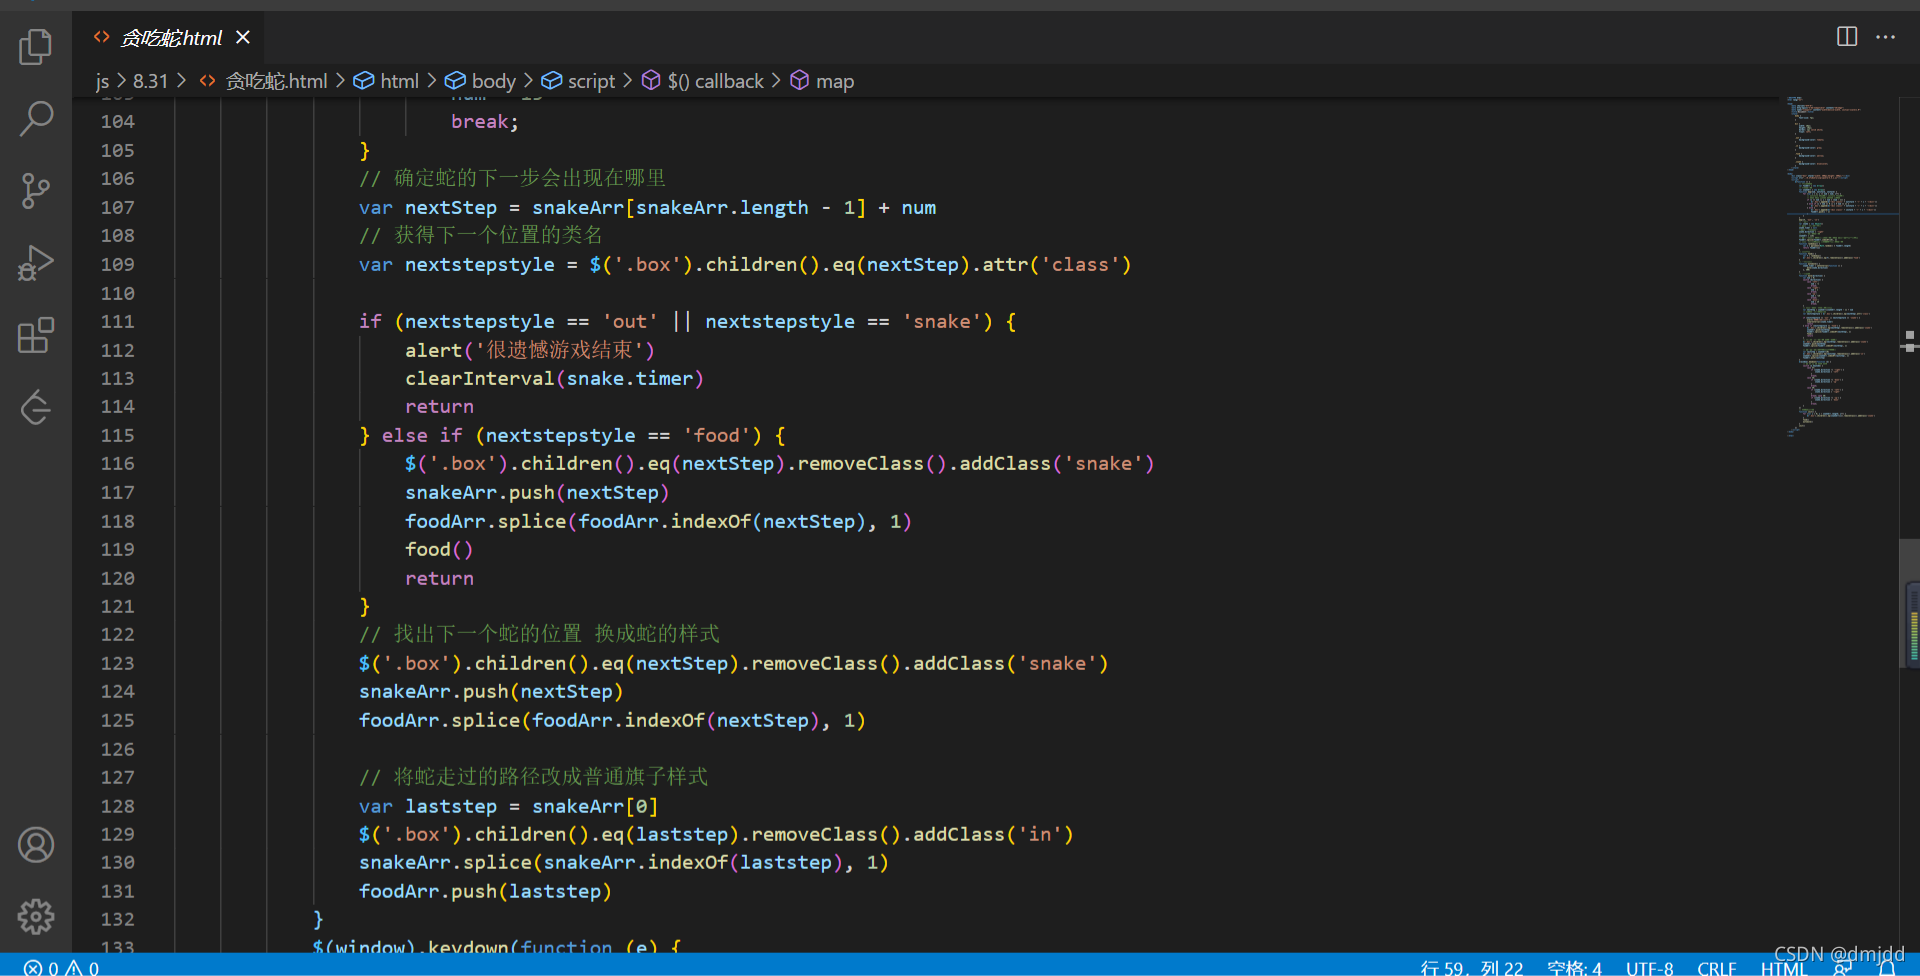Click the comment 获得下一个位置的类名
The height and width of the screenshot is (976, 1920).
click(481, 235)
